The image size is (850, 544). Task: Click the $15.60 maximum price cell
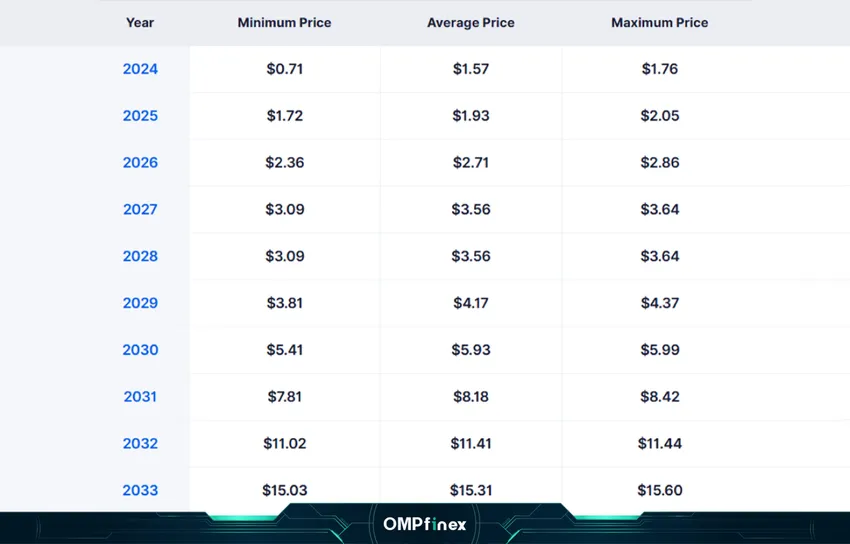[659, 491]
